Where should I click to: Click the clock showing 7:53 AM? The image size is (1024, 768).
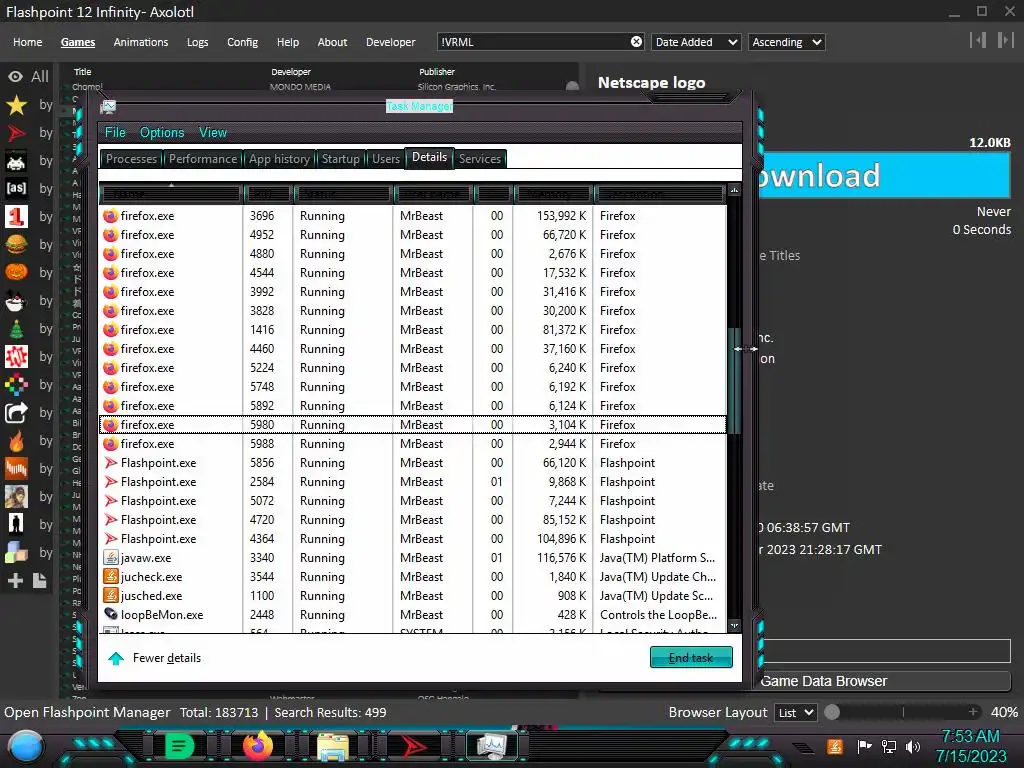pyautogui.click(x=970, y=737)
